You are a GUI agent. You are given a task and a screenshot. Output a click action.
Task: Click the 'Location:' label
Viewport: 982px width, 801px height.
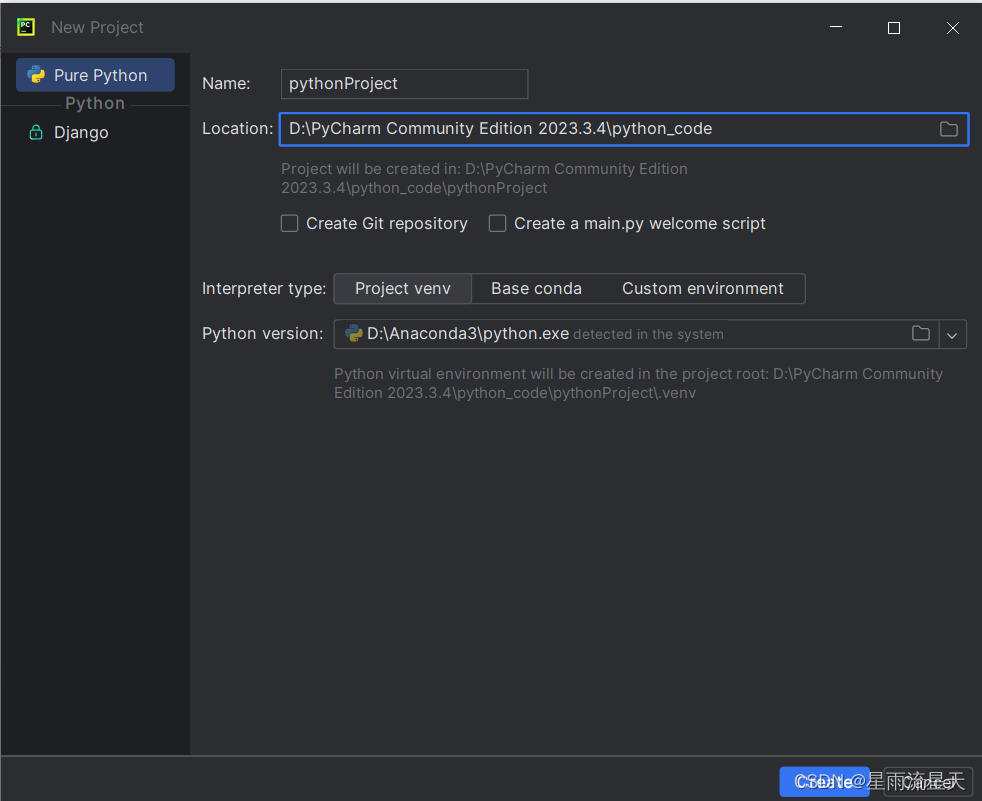click(x=237, y=129)
